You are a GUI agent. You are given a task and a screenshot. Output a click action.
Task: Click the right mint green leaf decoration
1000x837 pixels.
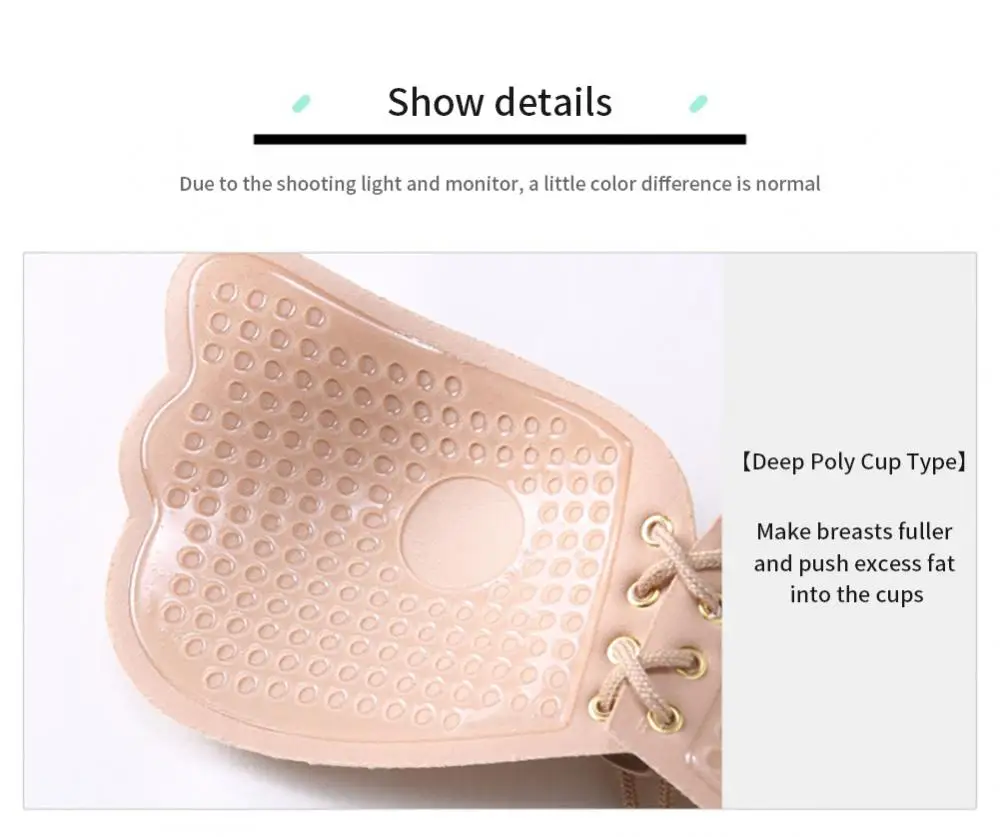click(698, 103)
